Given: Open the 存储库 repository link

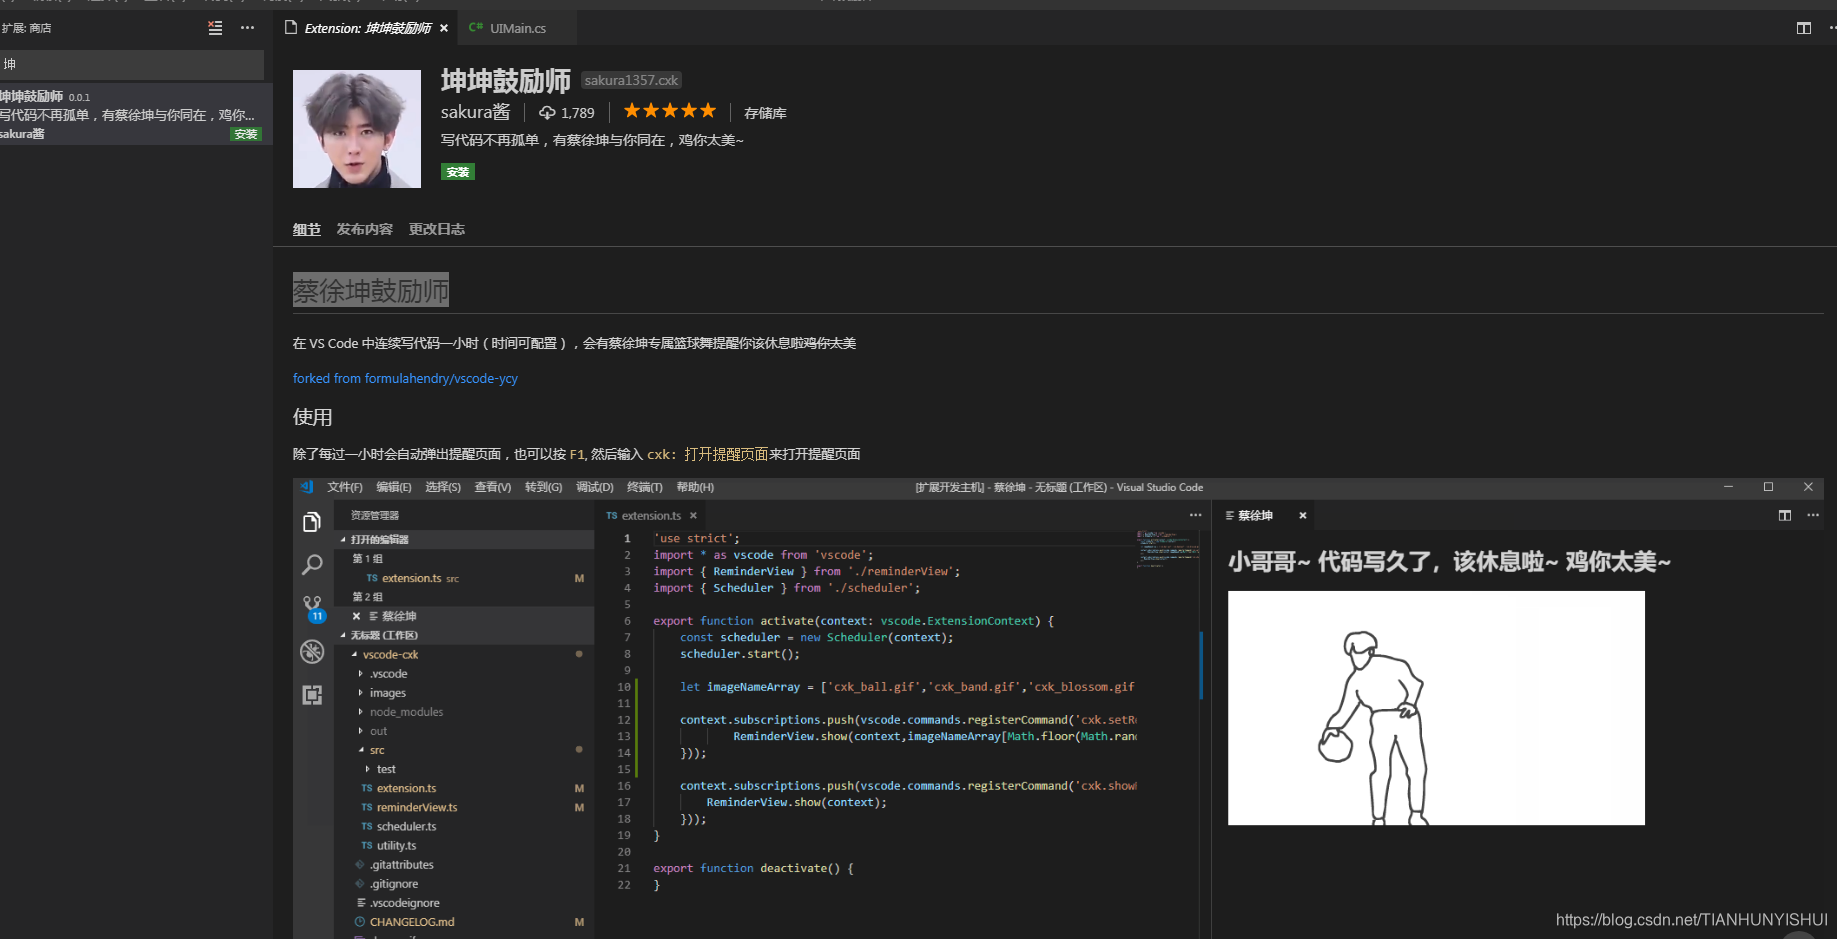Looking at the screenshot, I should (765, 113).
